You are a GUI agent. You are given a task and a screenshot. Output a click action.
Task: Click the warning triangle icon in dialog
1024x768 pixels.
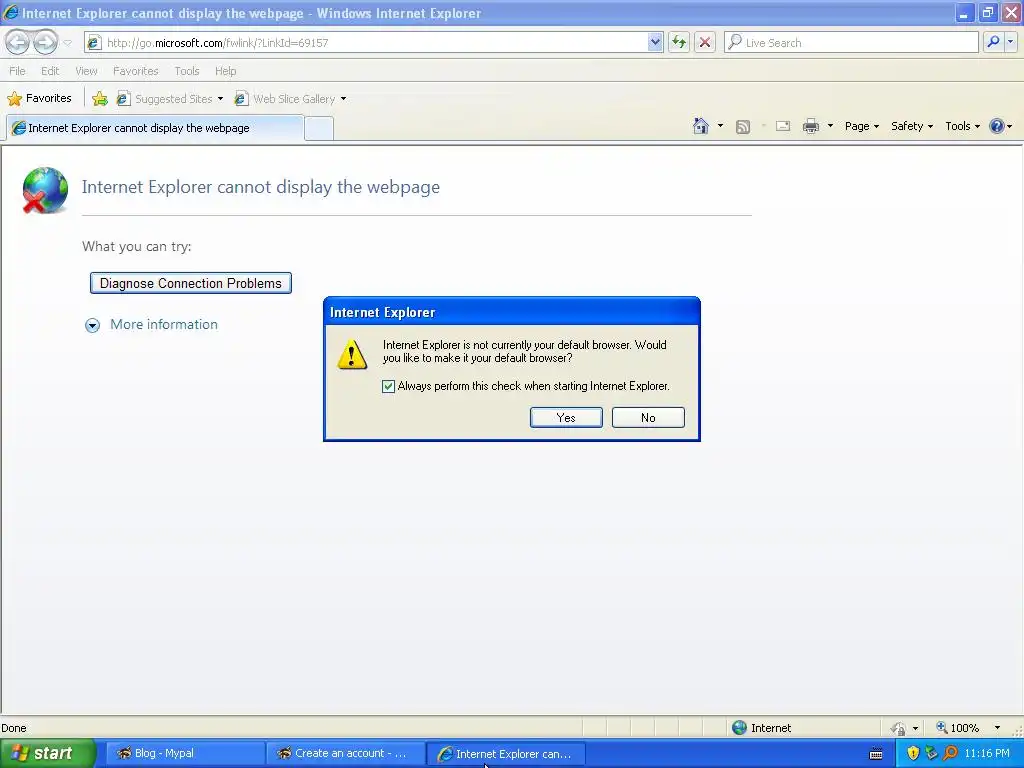(x=352, y=353)
